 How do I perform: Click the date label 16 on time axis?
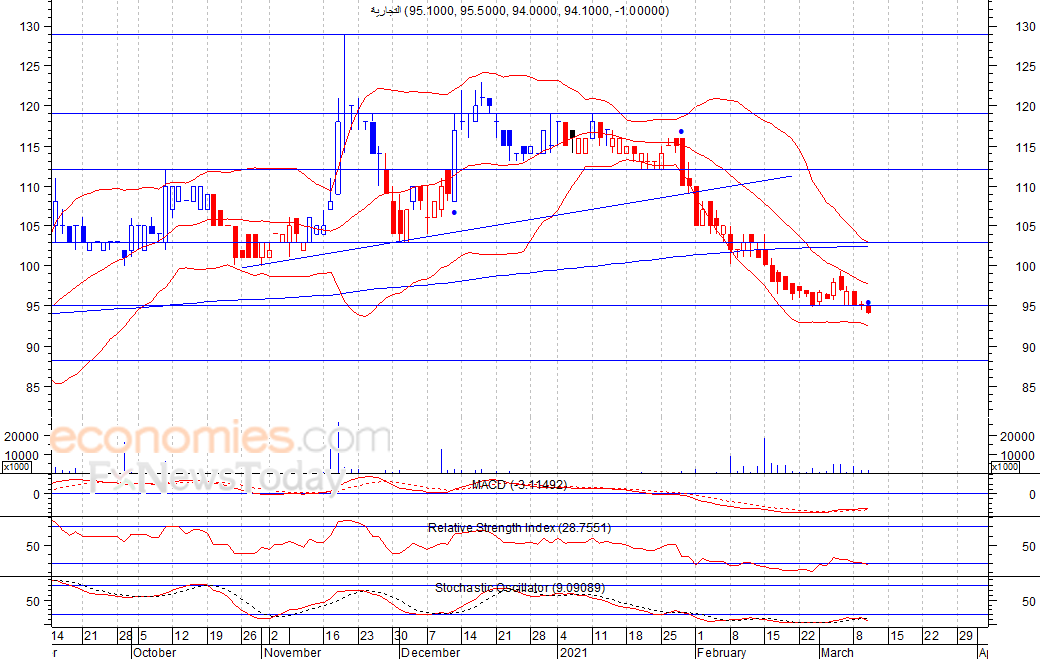coord(332,636)
